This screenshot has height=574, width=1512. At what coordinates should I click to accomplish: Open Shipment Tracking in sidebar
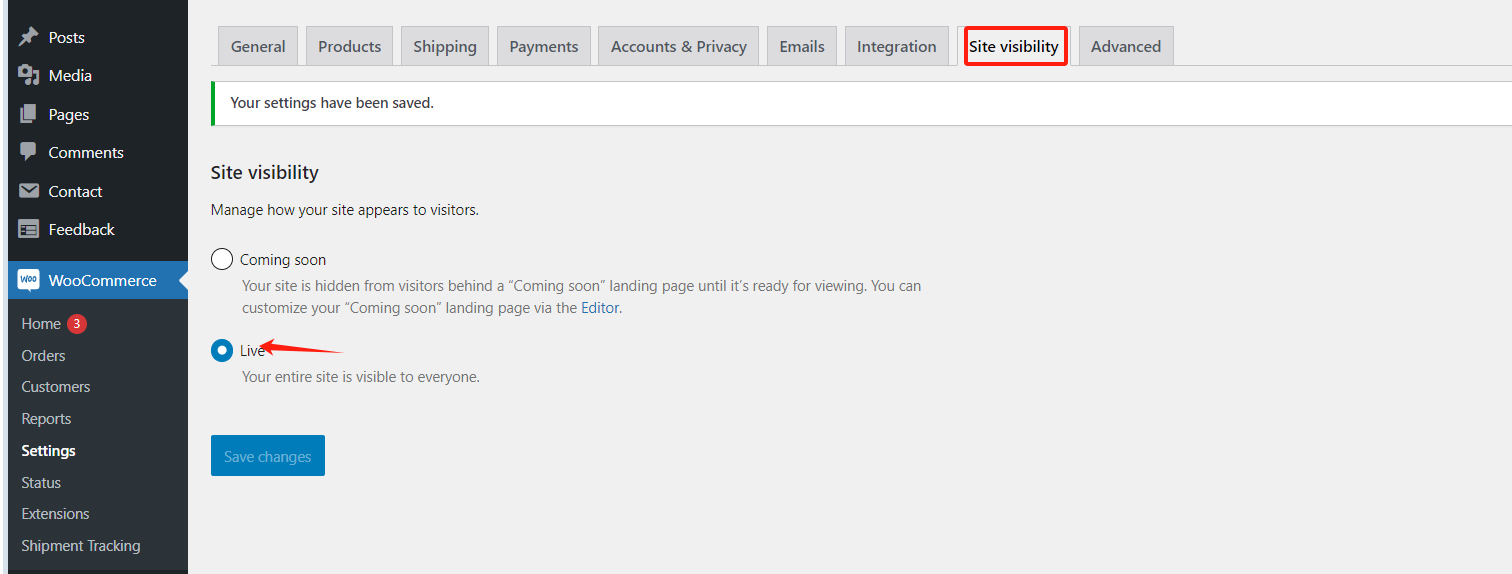pyautogui.click(x=81, y=545)
